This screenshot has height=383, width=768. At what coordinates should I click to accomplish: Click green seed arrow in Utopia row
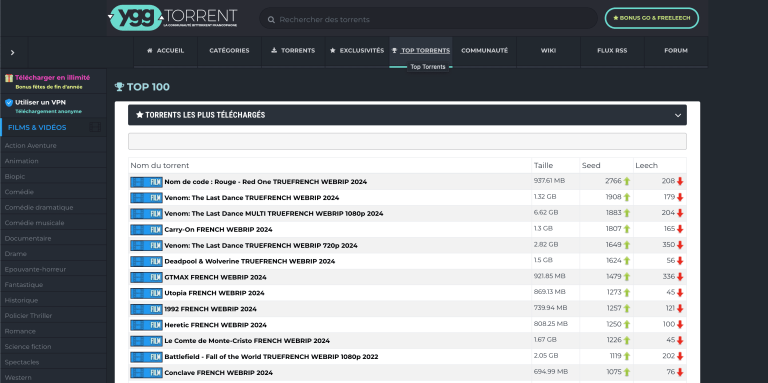(x=626, y=293)
